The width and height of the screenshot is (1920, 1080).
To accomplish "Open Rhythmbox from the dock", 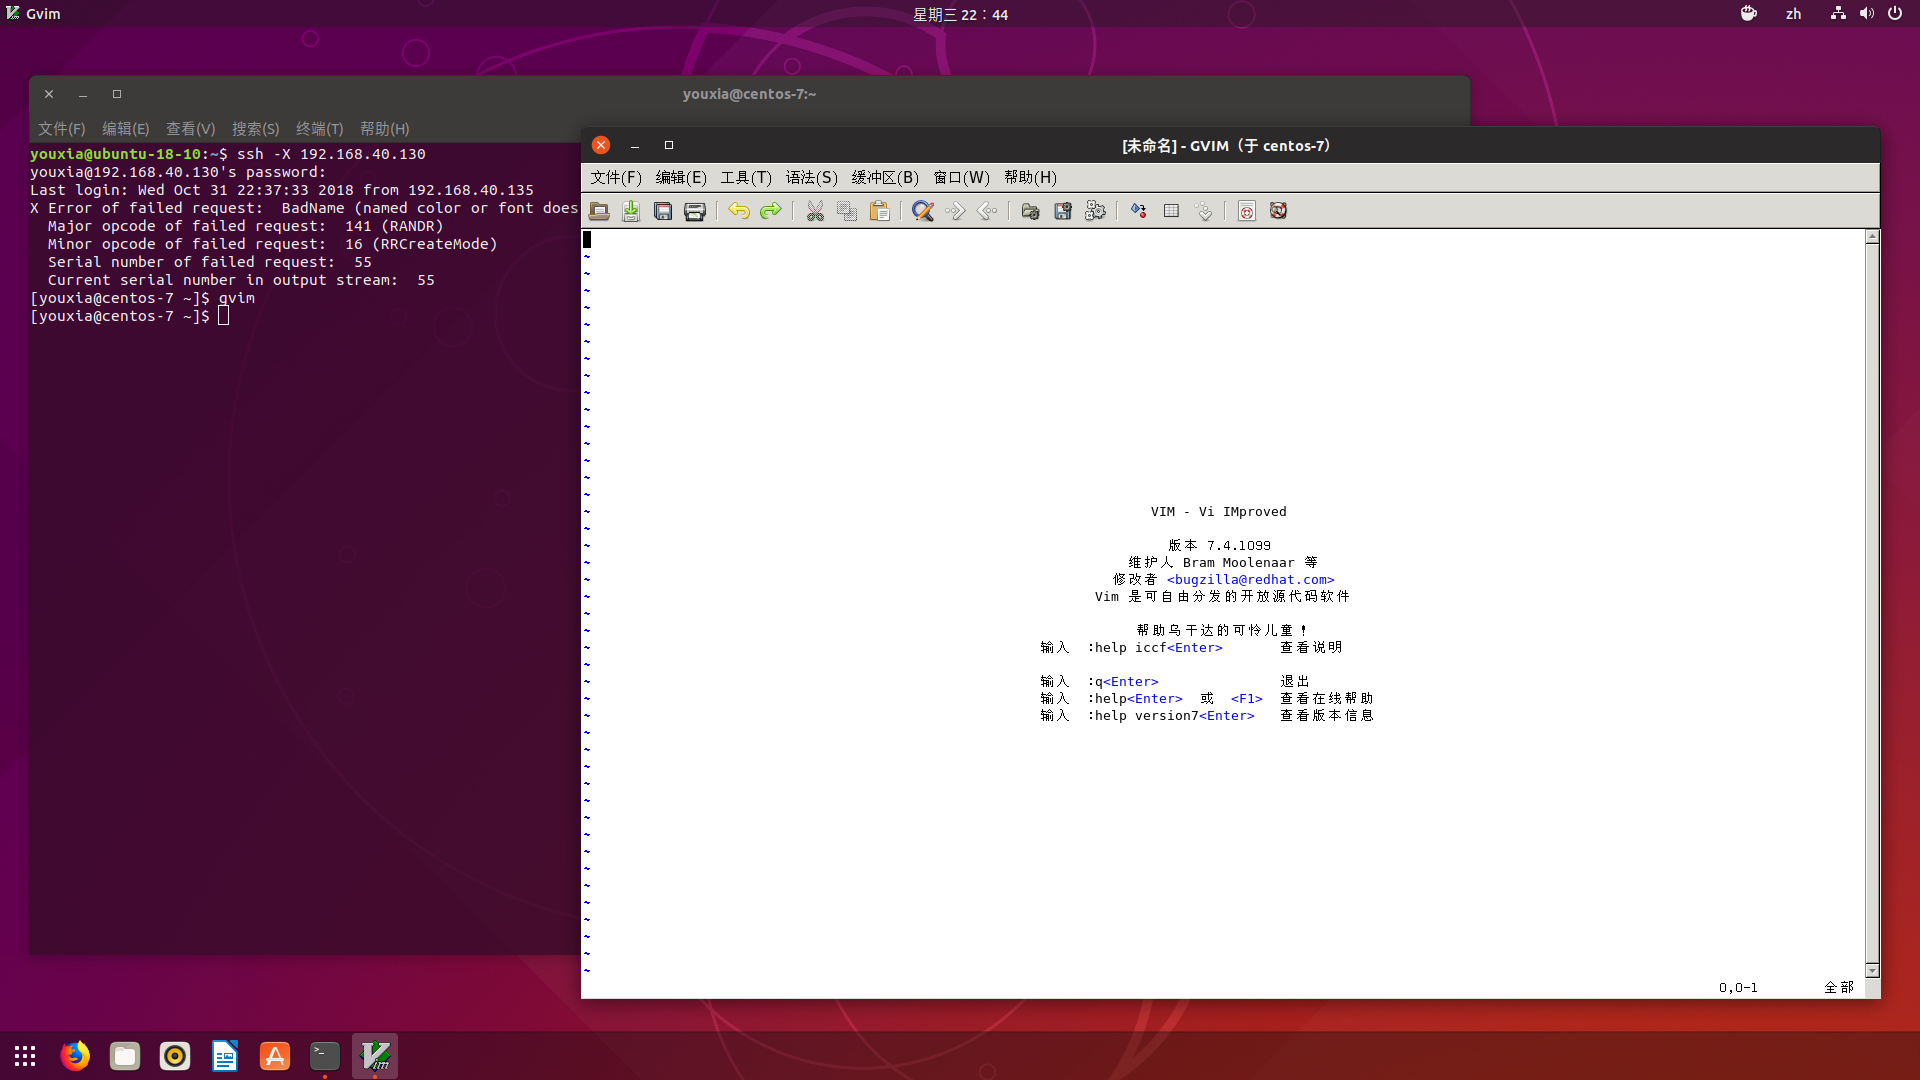I will 175,1056.
